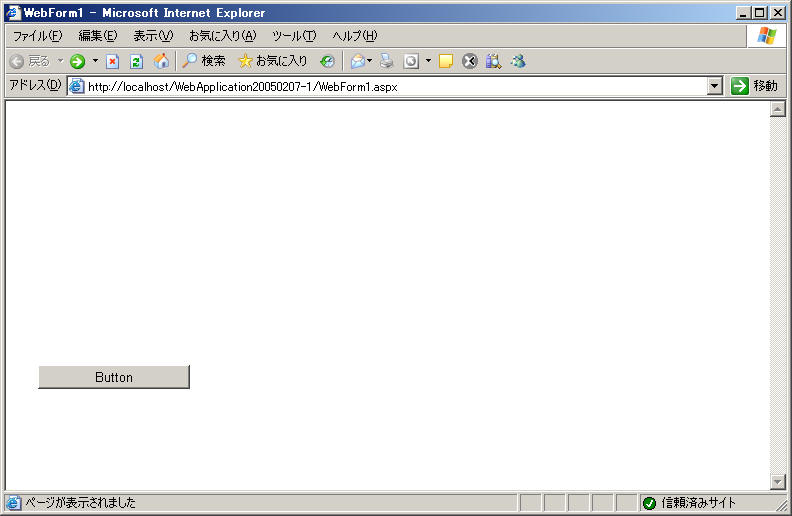
Task: Click the Messenger icon at toolbar end
Action: click(517, 61)
